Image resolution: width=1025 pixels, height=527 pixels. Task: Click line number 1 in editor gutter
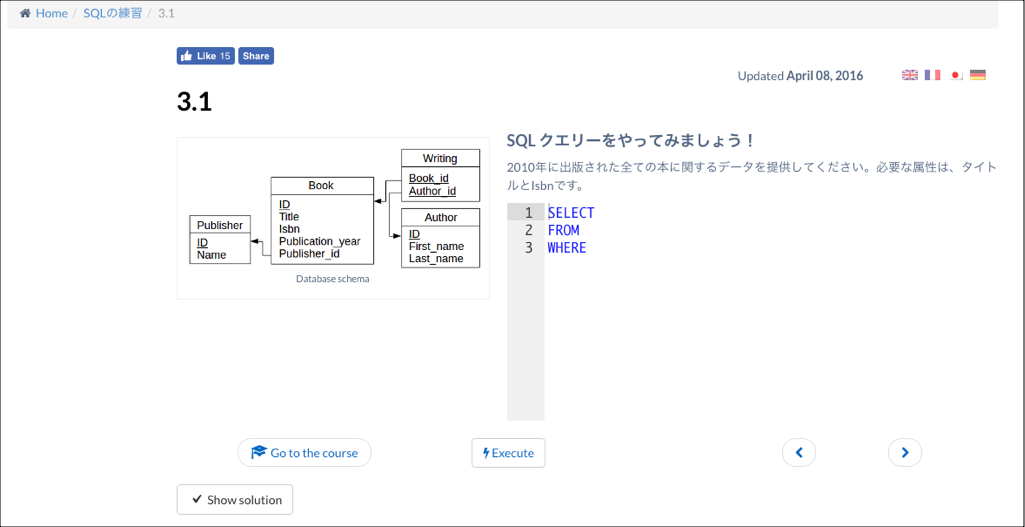click(x=529, y=213)
